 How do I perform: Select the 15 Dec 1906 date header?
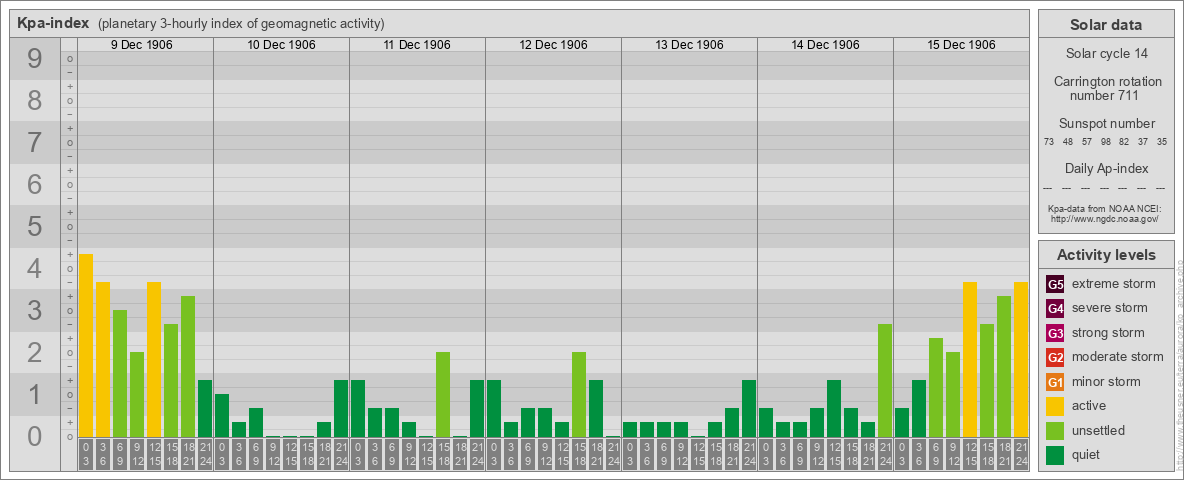(961, 45)
